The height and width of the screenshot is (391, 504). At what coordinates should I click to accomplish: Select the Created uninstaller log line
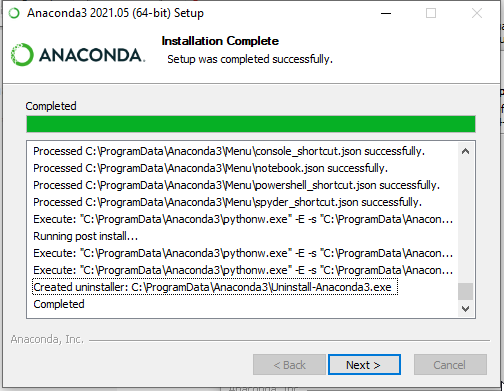point(215,287)
